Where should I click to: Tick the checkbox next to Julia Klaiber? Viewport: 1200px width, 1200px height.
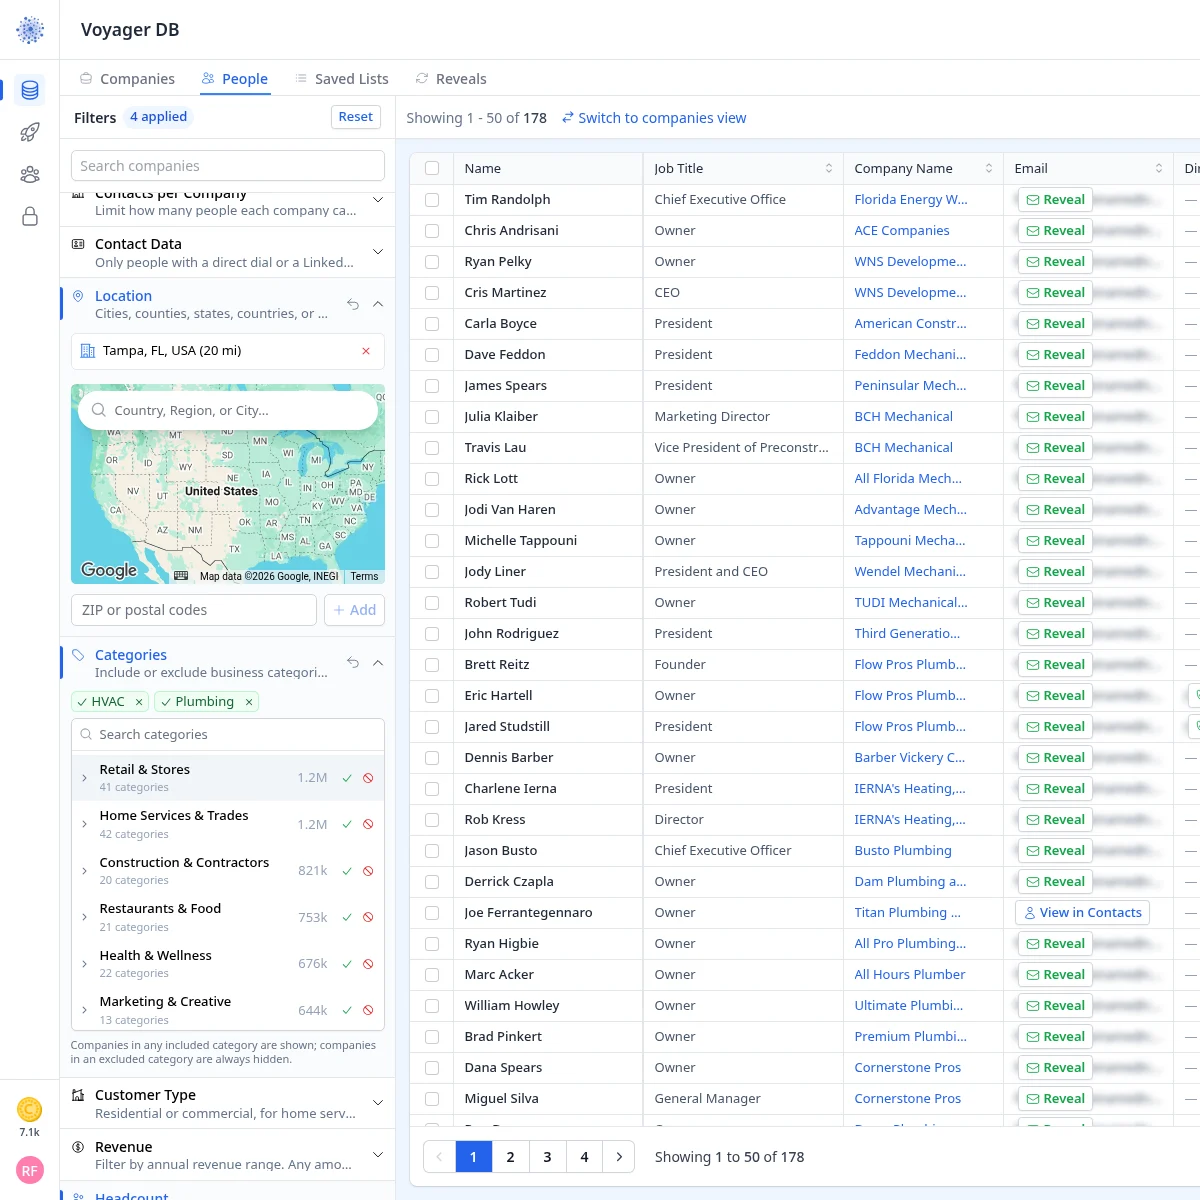pyautogui.click(x=432, y=417)
